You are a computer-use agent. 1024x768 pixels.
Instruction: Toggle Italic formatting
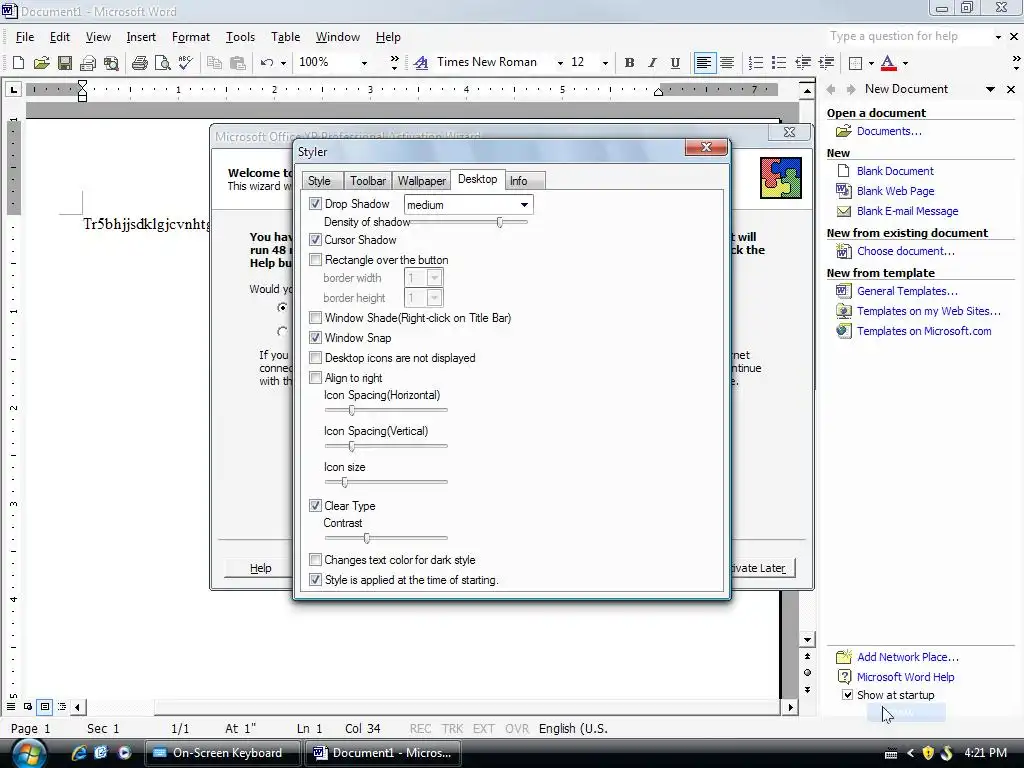652,63
